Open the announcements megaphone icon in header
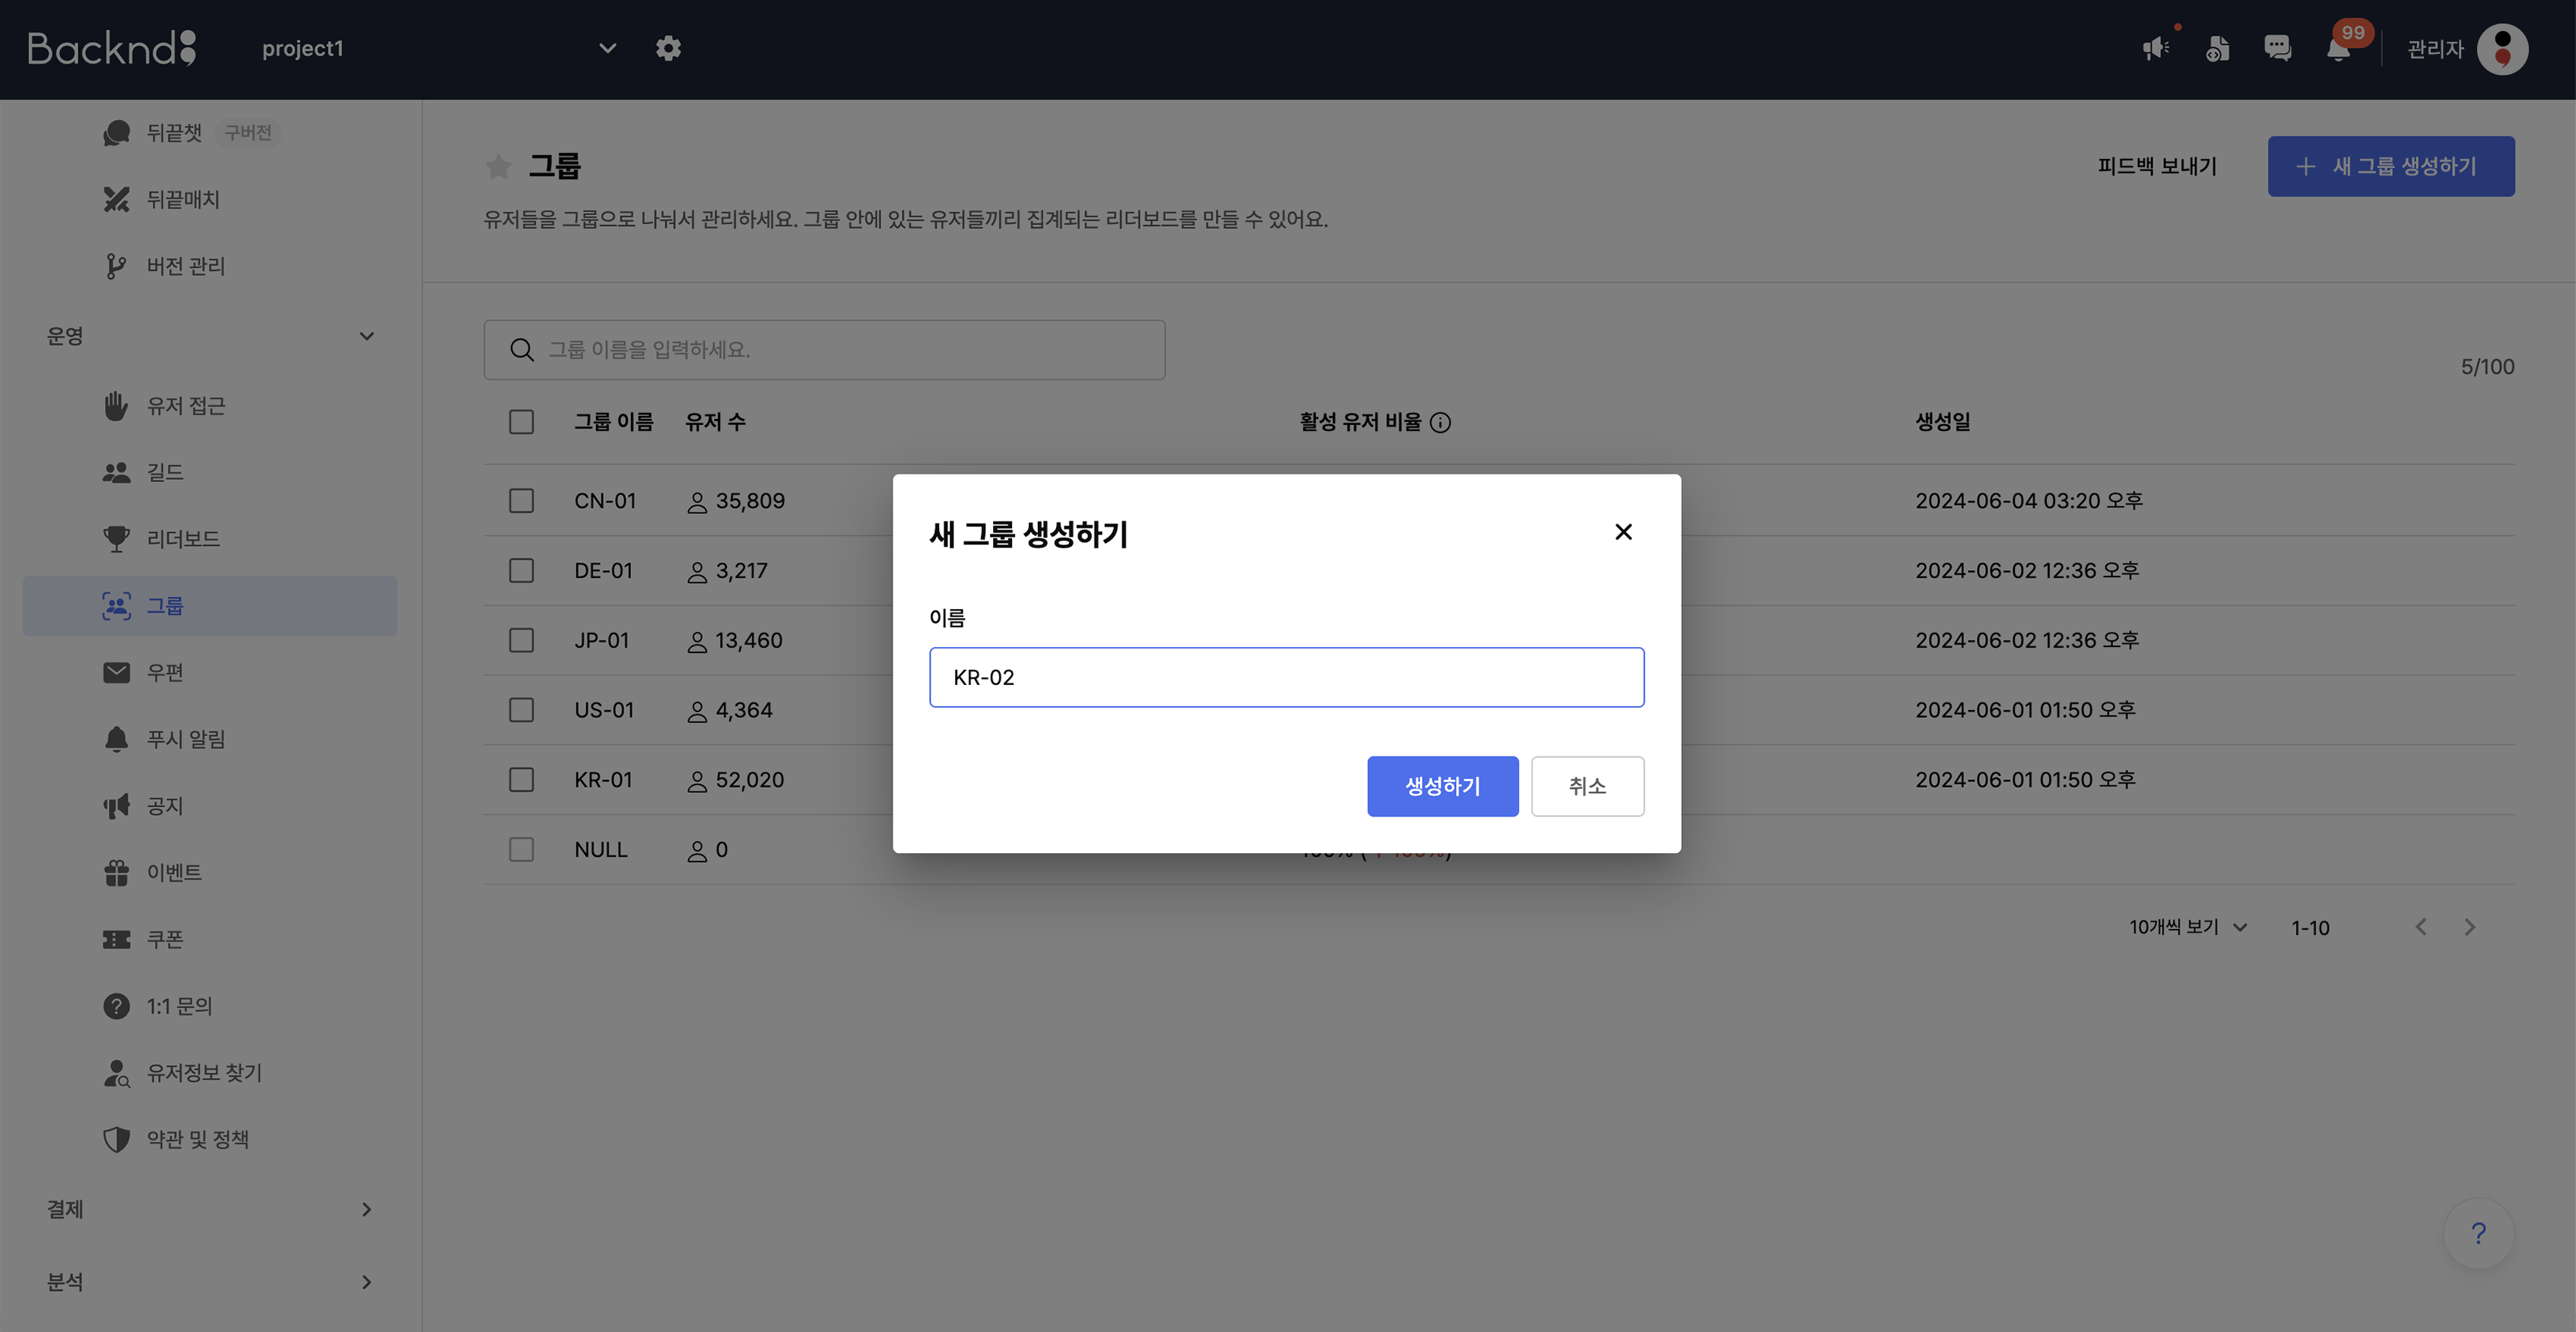 click(x=2156, y=48)
